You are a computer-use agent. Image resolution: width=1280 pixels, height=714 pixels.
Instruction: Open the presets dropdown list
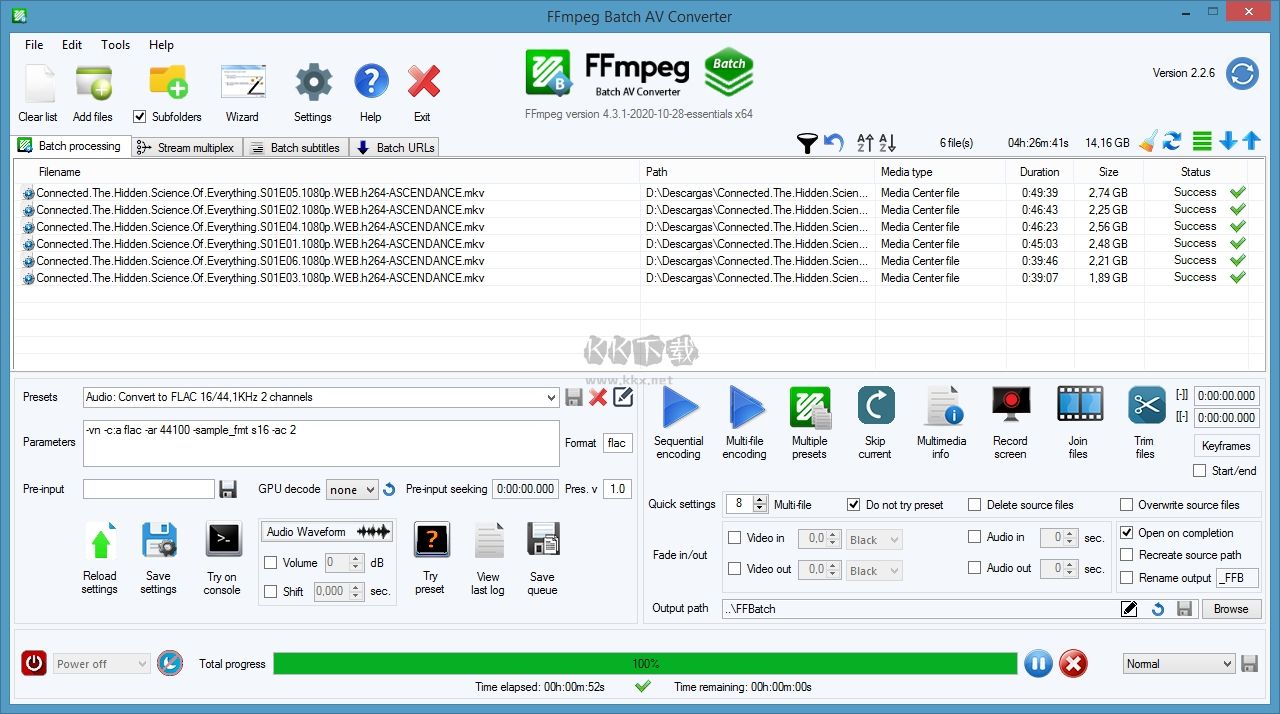pos(551,397)
